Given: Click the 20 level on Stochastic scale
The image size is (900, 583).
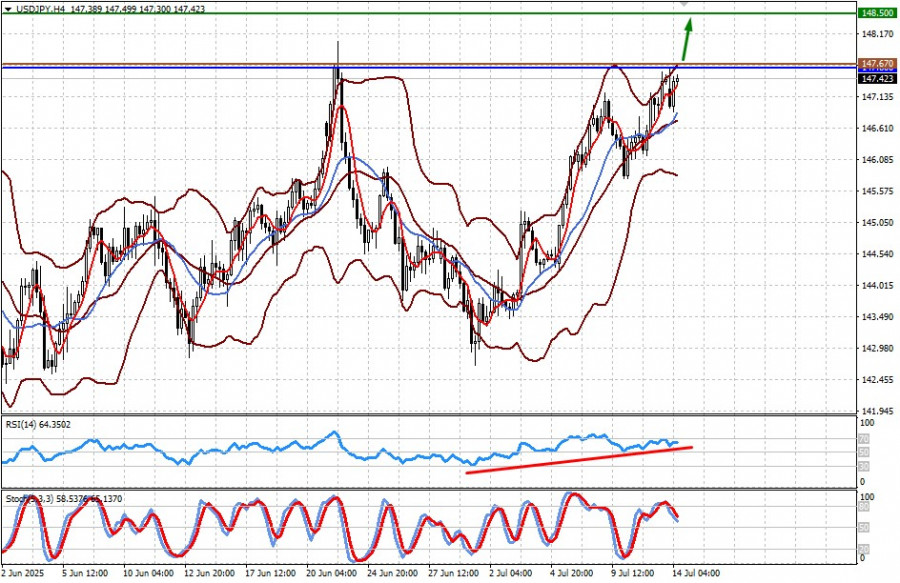Looking at the screenshot, I should click(x=863, y=549).
